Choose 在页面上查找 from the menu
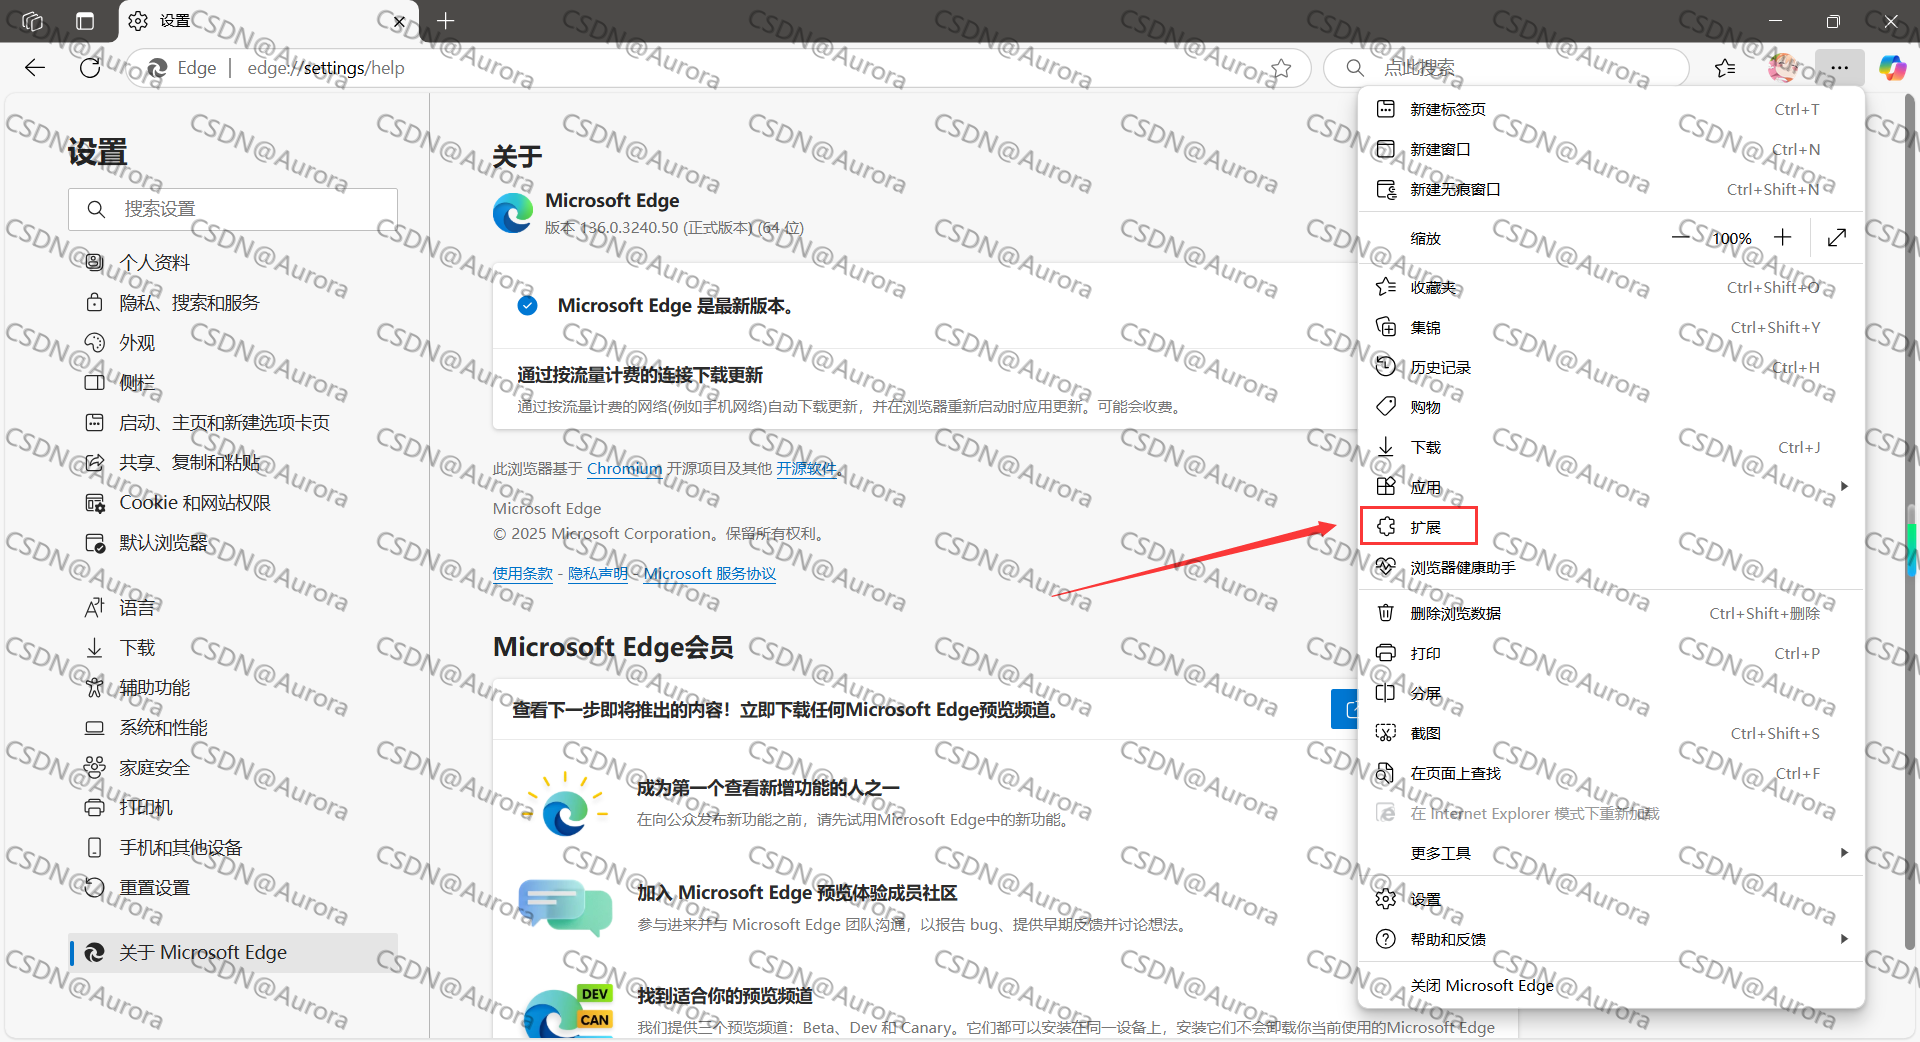Screen dimensions: 1920x1042 (x=1611, y=773)
